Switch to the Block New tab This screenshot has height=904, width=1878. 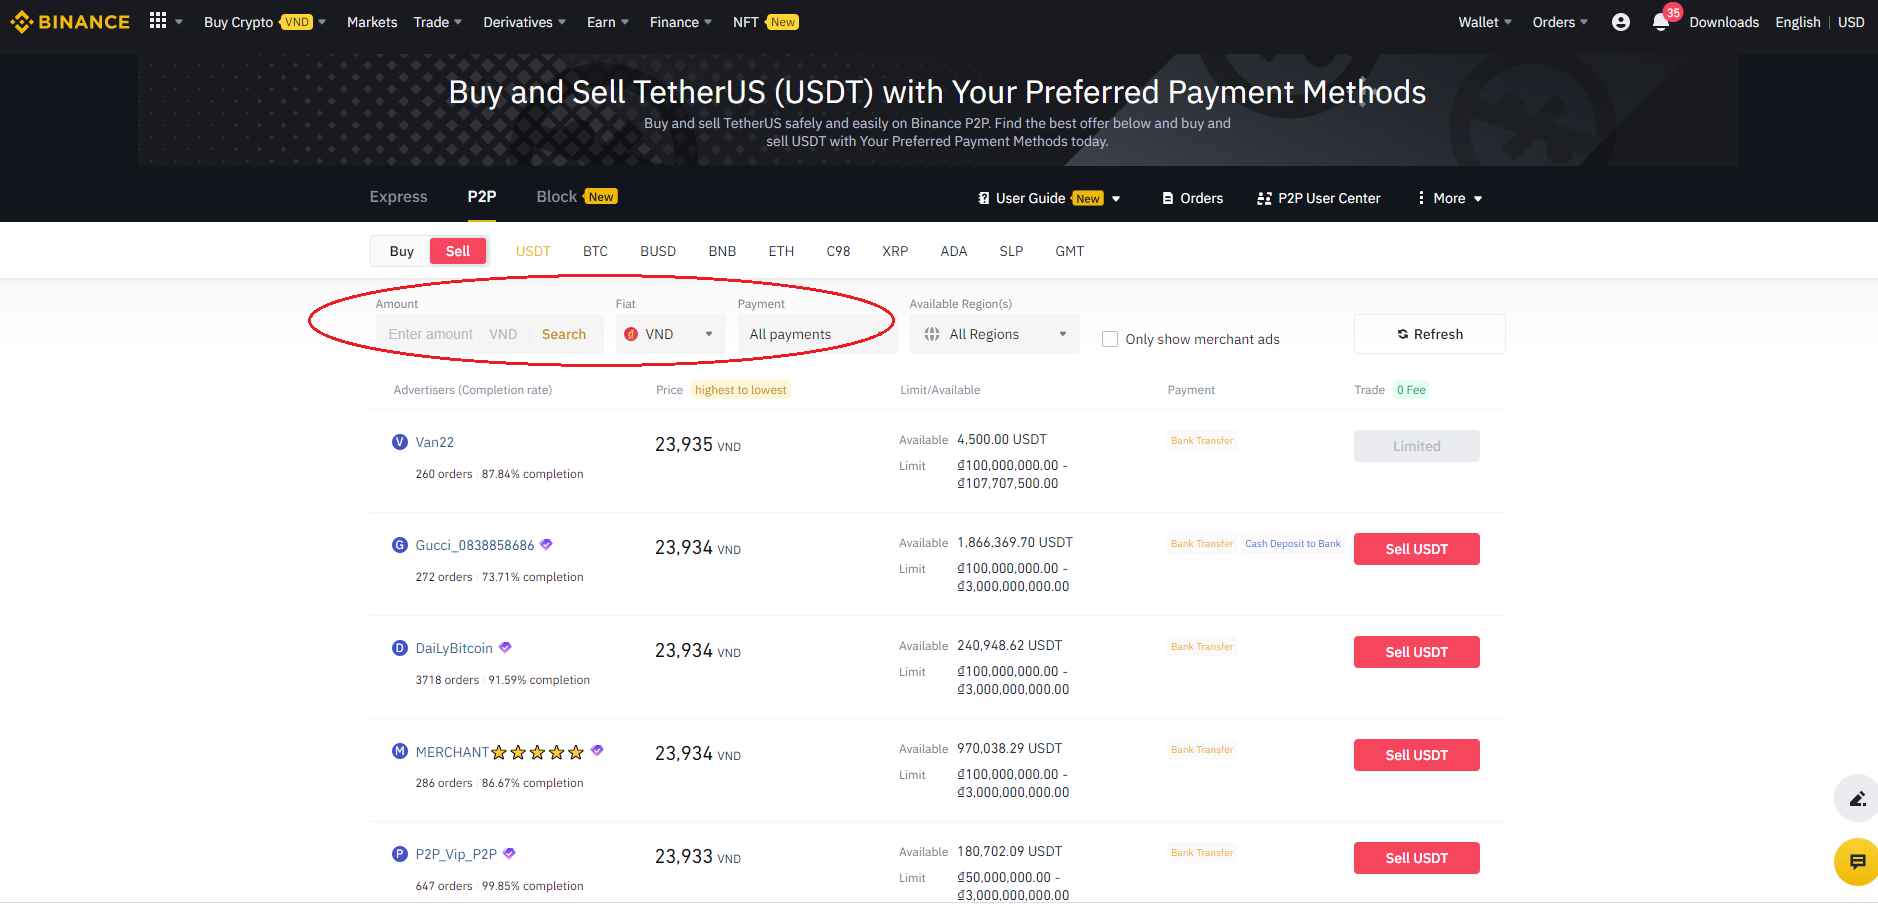[577, 197]
